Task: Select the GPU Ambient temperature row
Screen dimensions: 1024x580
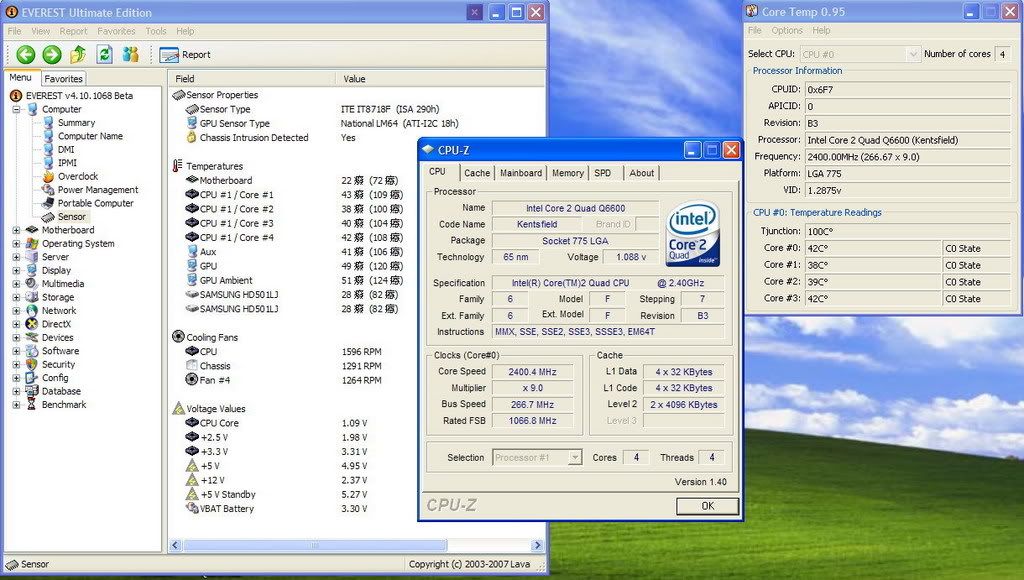Action: tap(295, 280)
